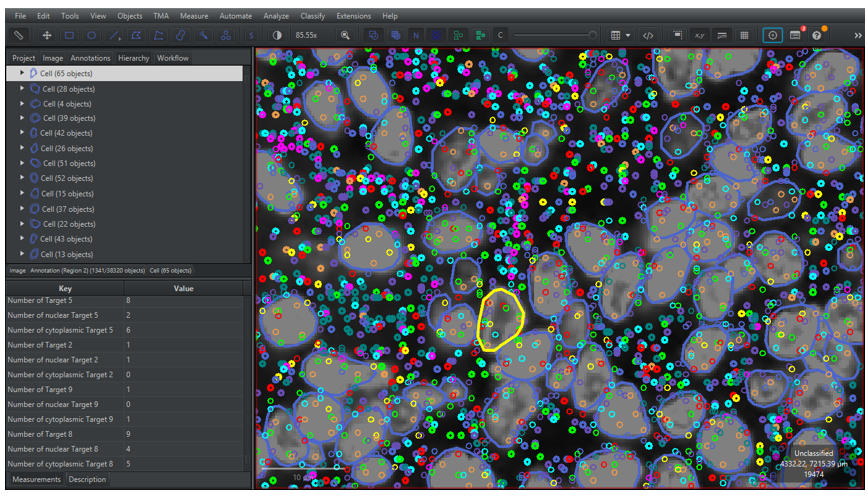Select the Wand tool
Image resolution: width=868 pixels, height=496 pixels.
click(x=204, y=35)
